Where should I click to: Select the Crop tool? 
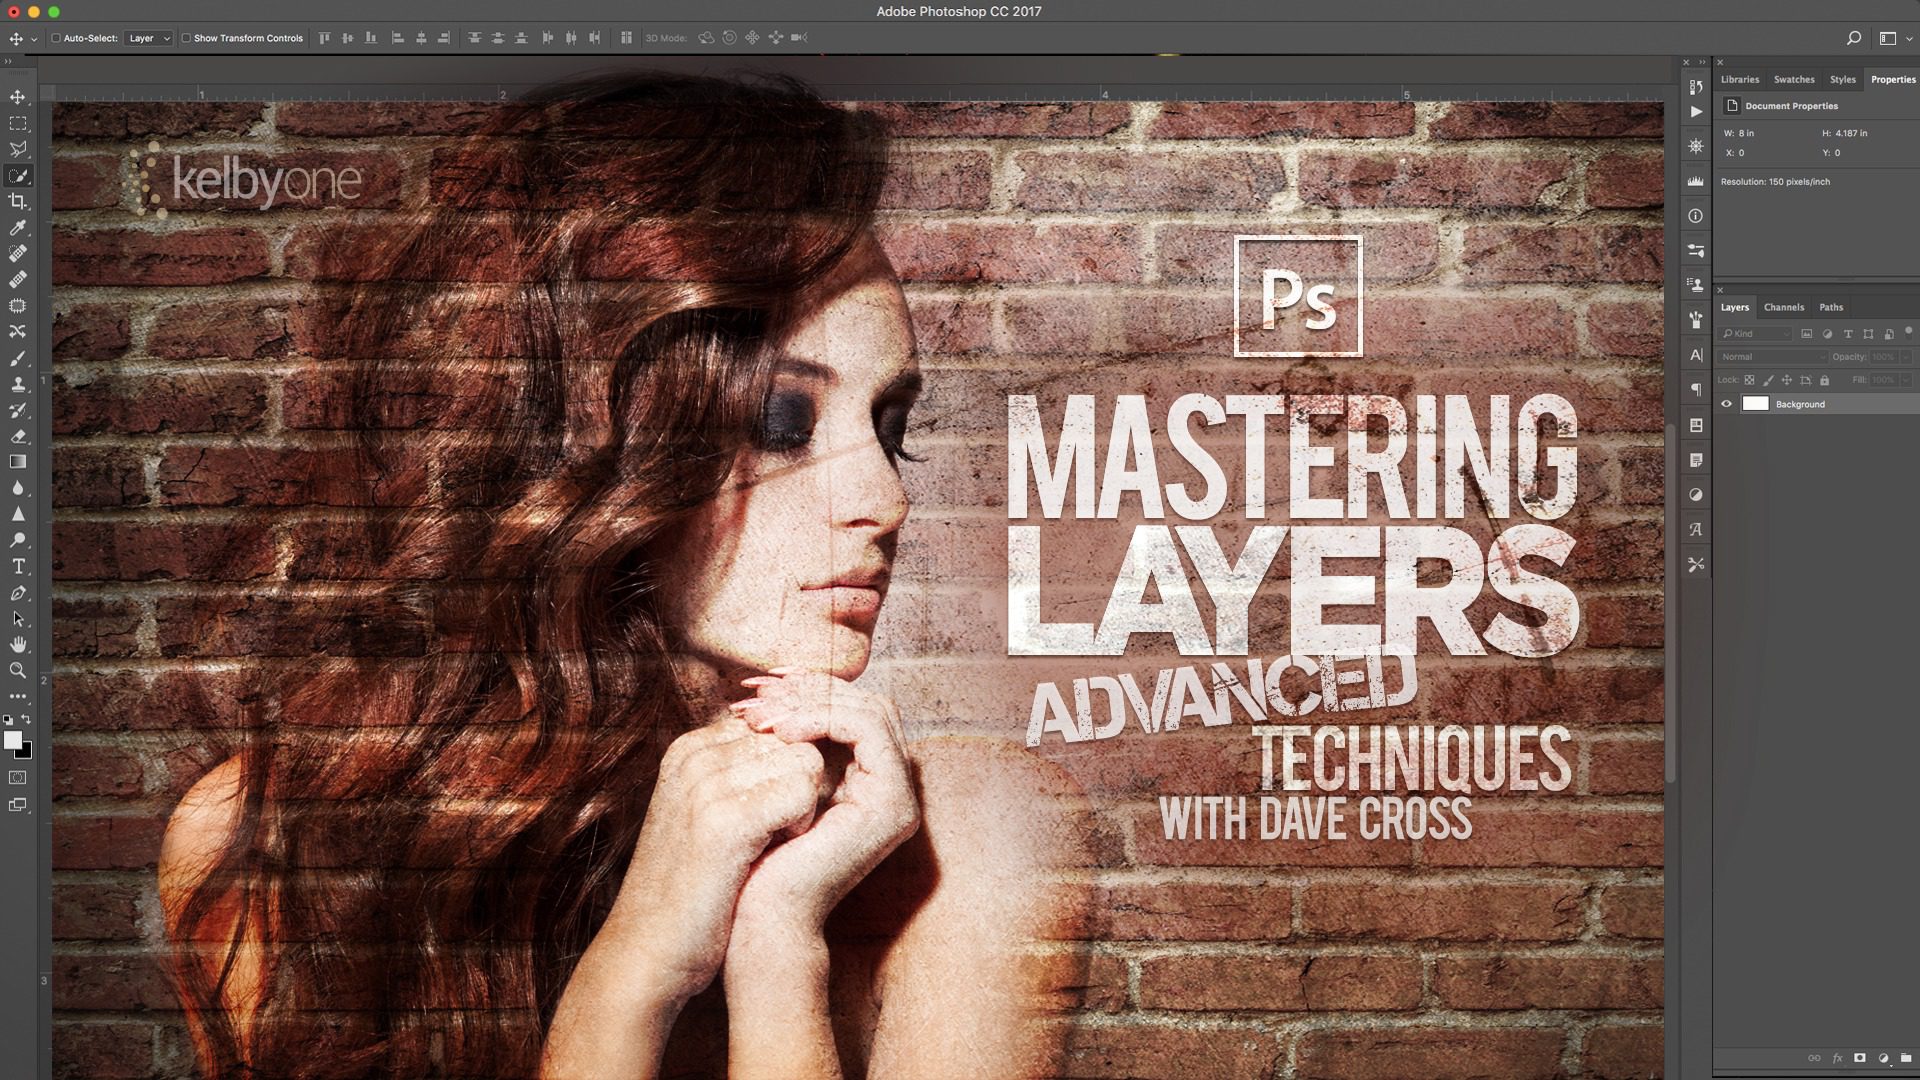click(x=18, y=202)
